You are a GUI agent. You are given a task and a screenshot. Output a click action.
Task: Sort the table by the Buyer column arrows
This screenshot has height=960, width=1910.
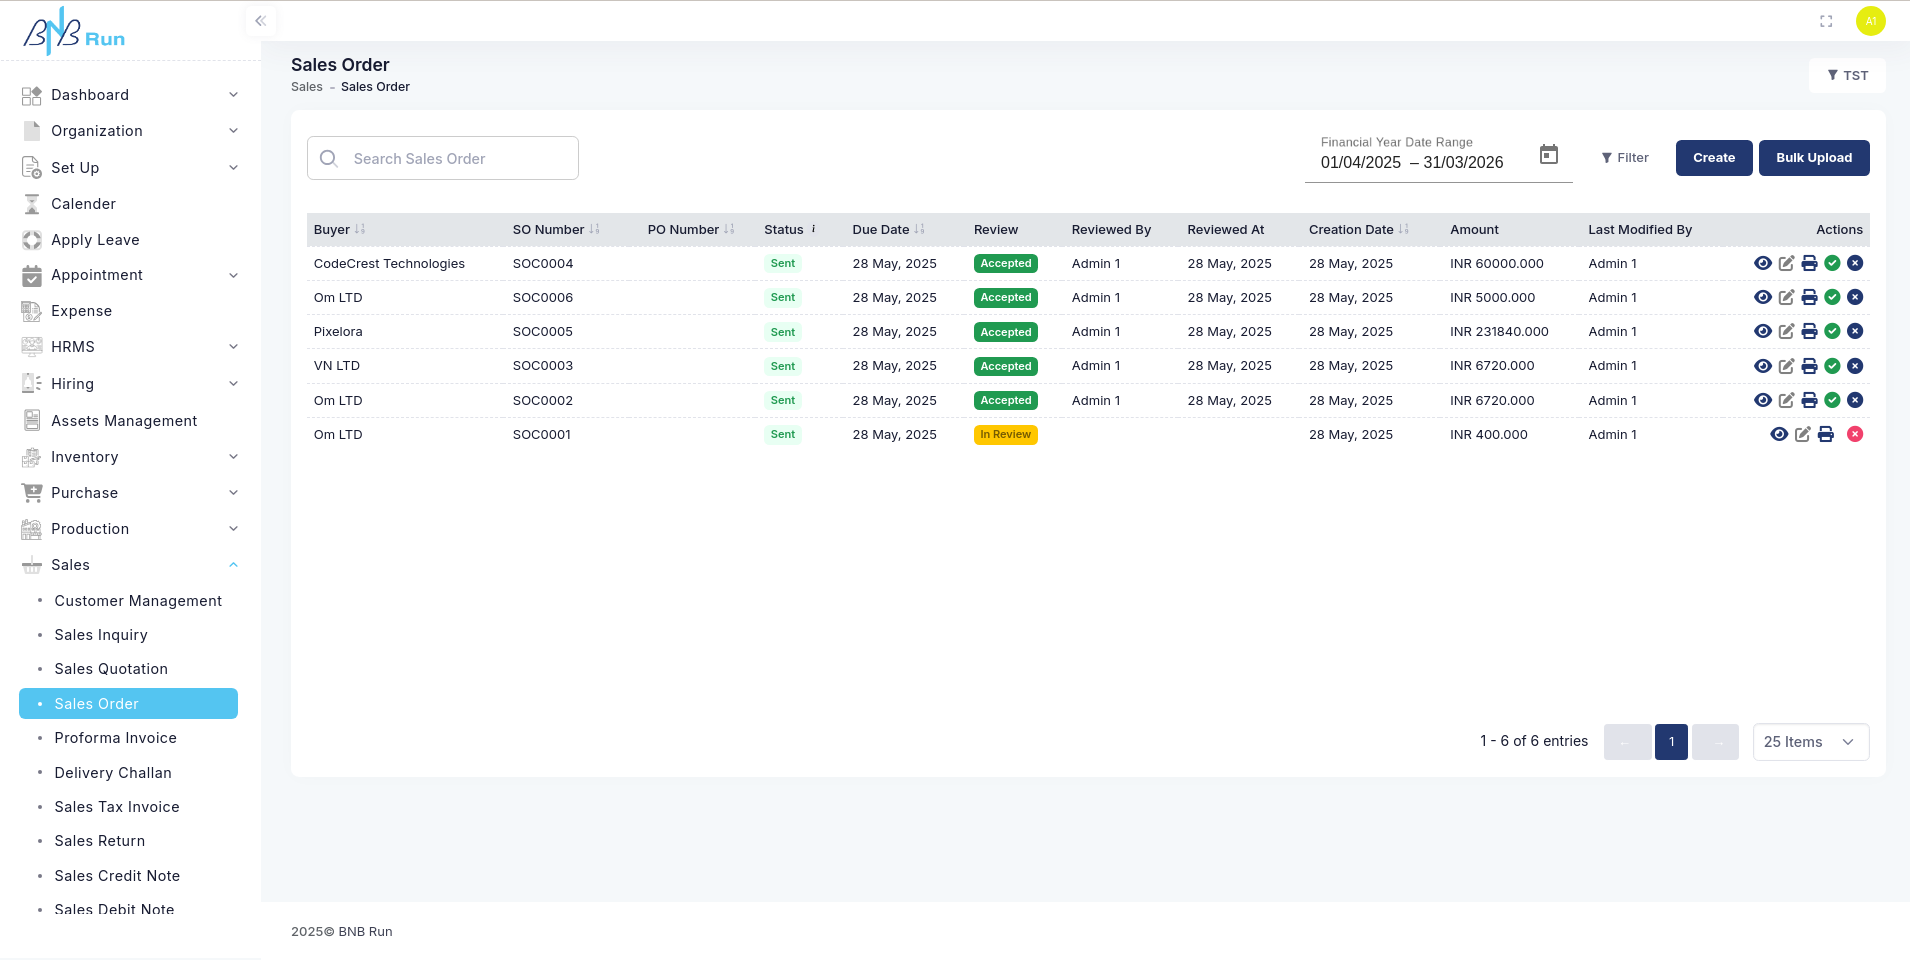358,229
